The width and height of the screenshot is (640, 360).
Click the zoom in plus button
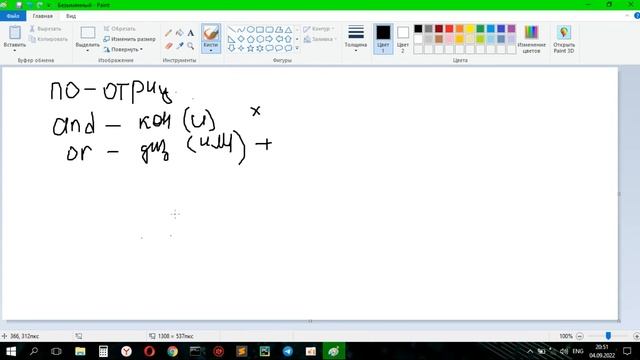coord(636,336)
